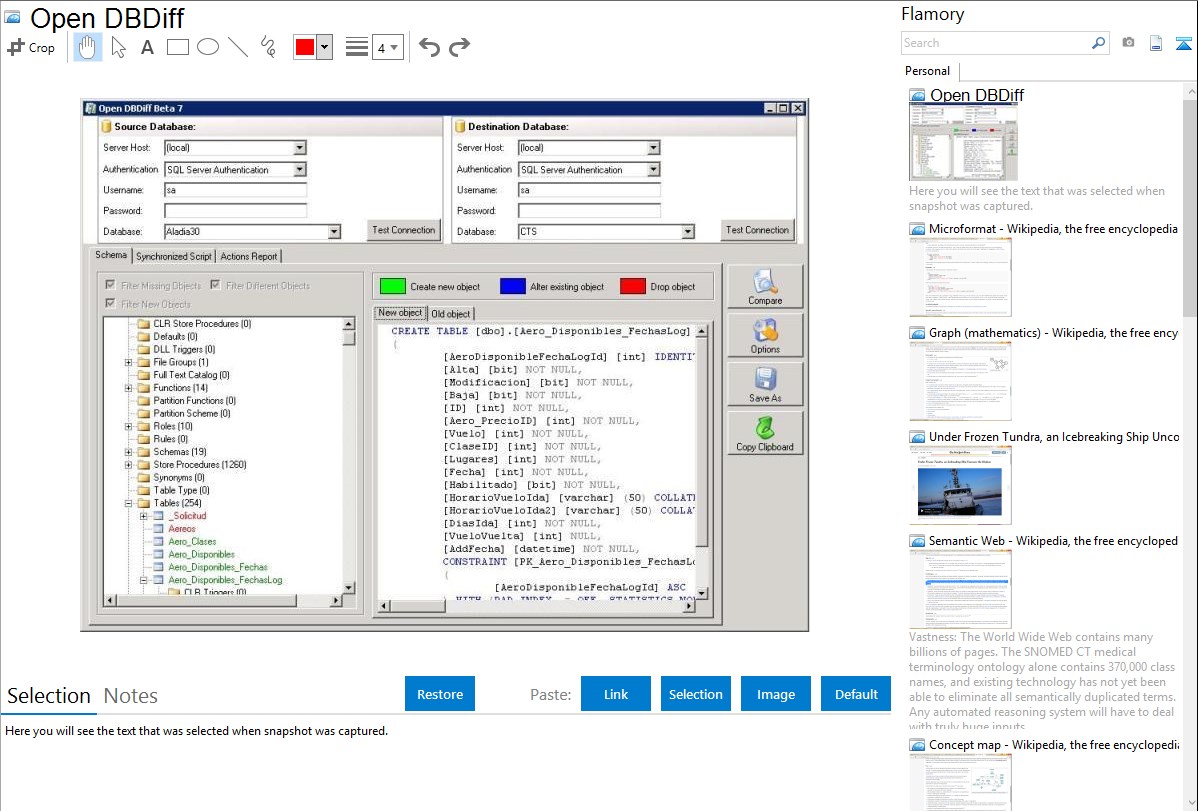1198x811 pixels.
Task: Open the Personal tab
Action: coord(928,71)
